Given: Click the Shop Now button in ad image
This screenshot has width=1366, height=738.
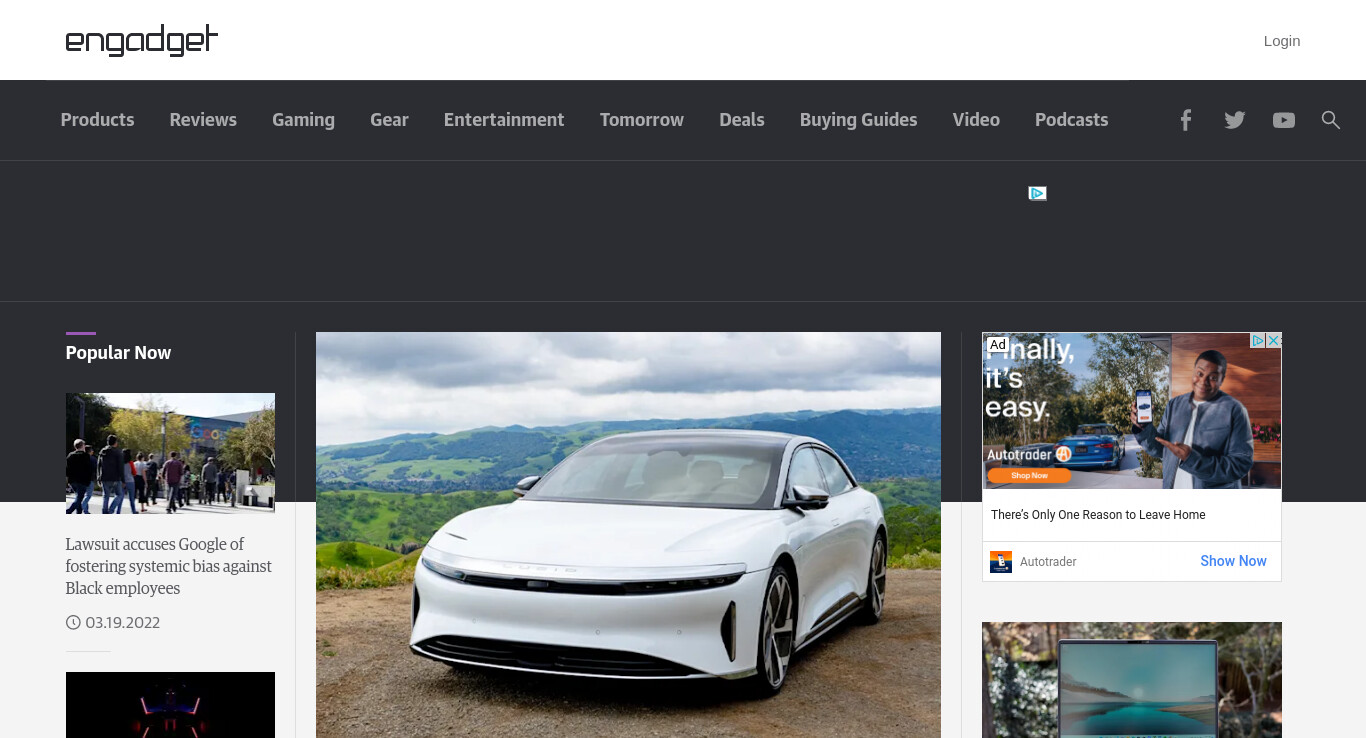Looking at the screenshot, I should [x=1029, y=476].
